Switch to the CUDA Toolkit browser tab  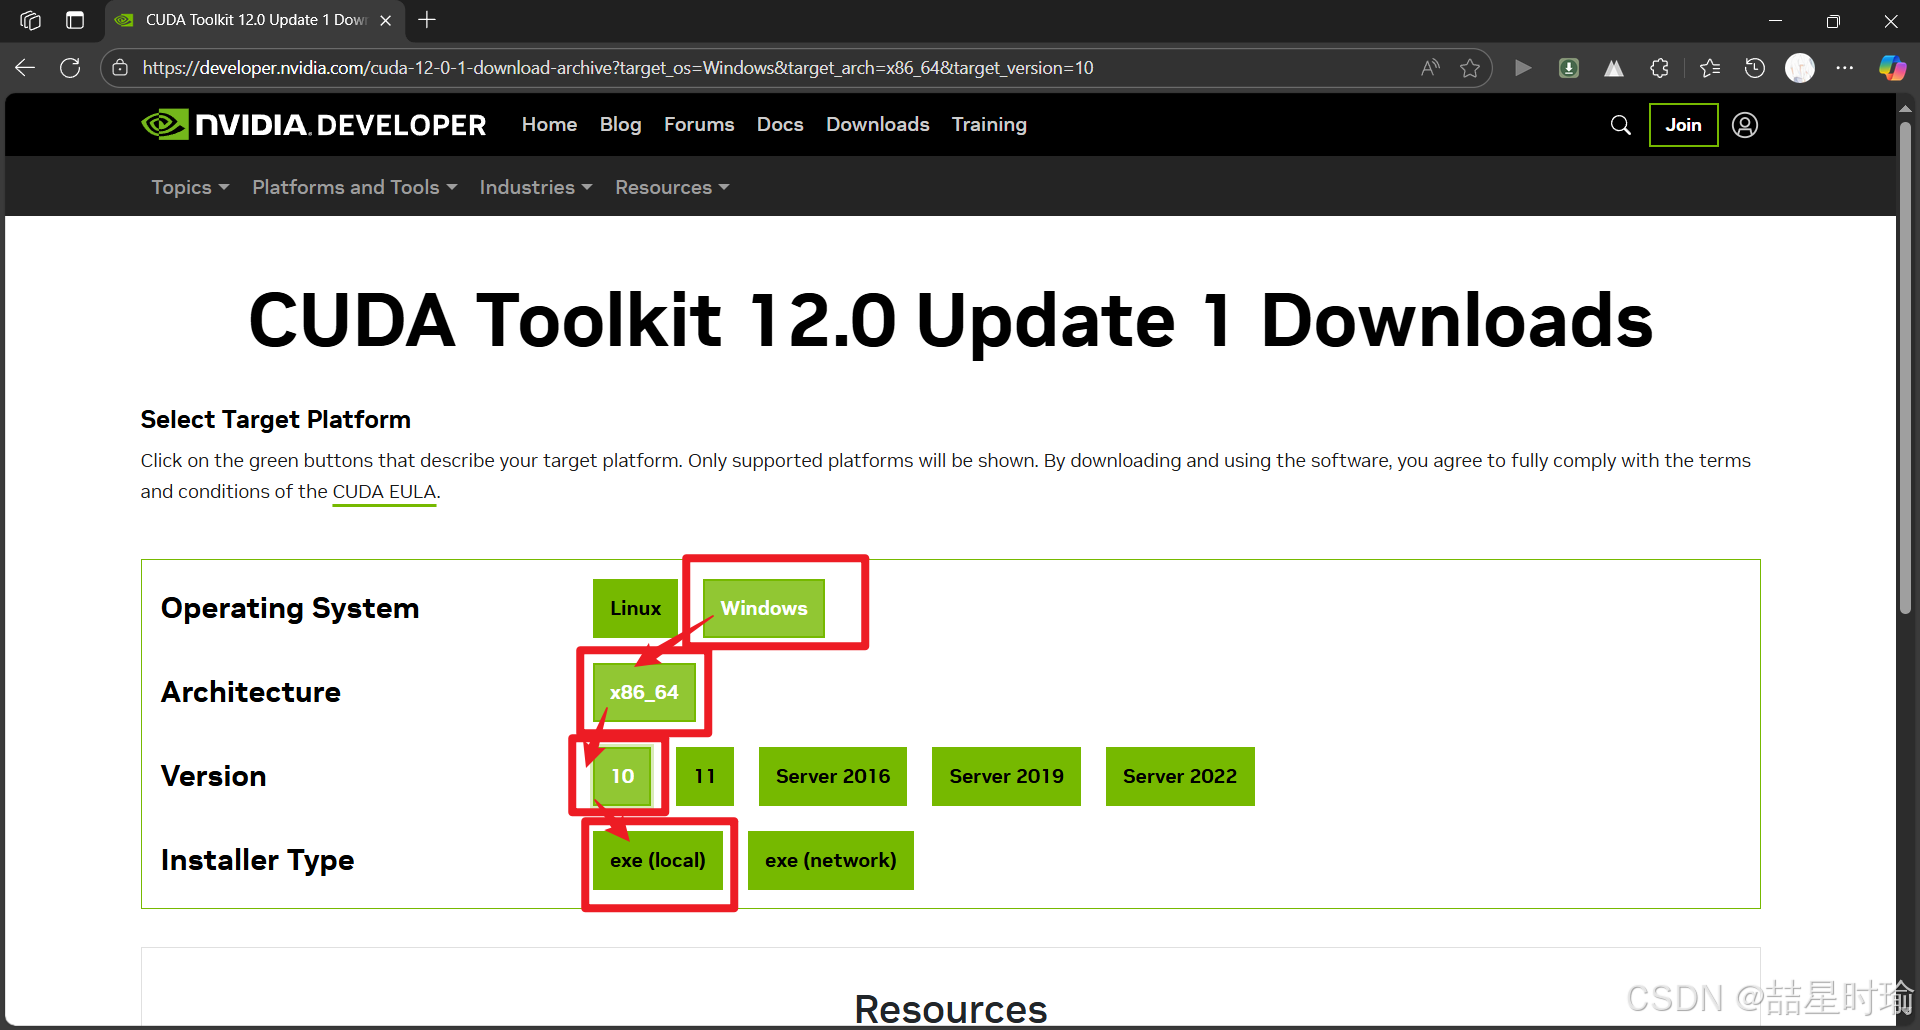pos(246,19)
